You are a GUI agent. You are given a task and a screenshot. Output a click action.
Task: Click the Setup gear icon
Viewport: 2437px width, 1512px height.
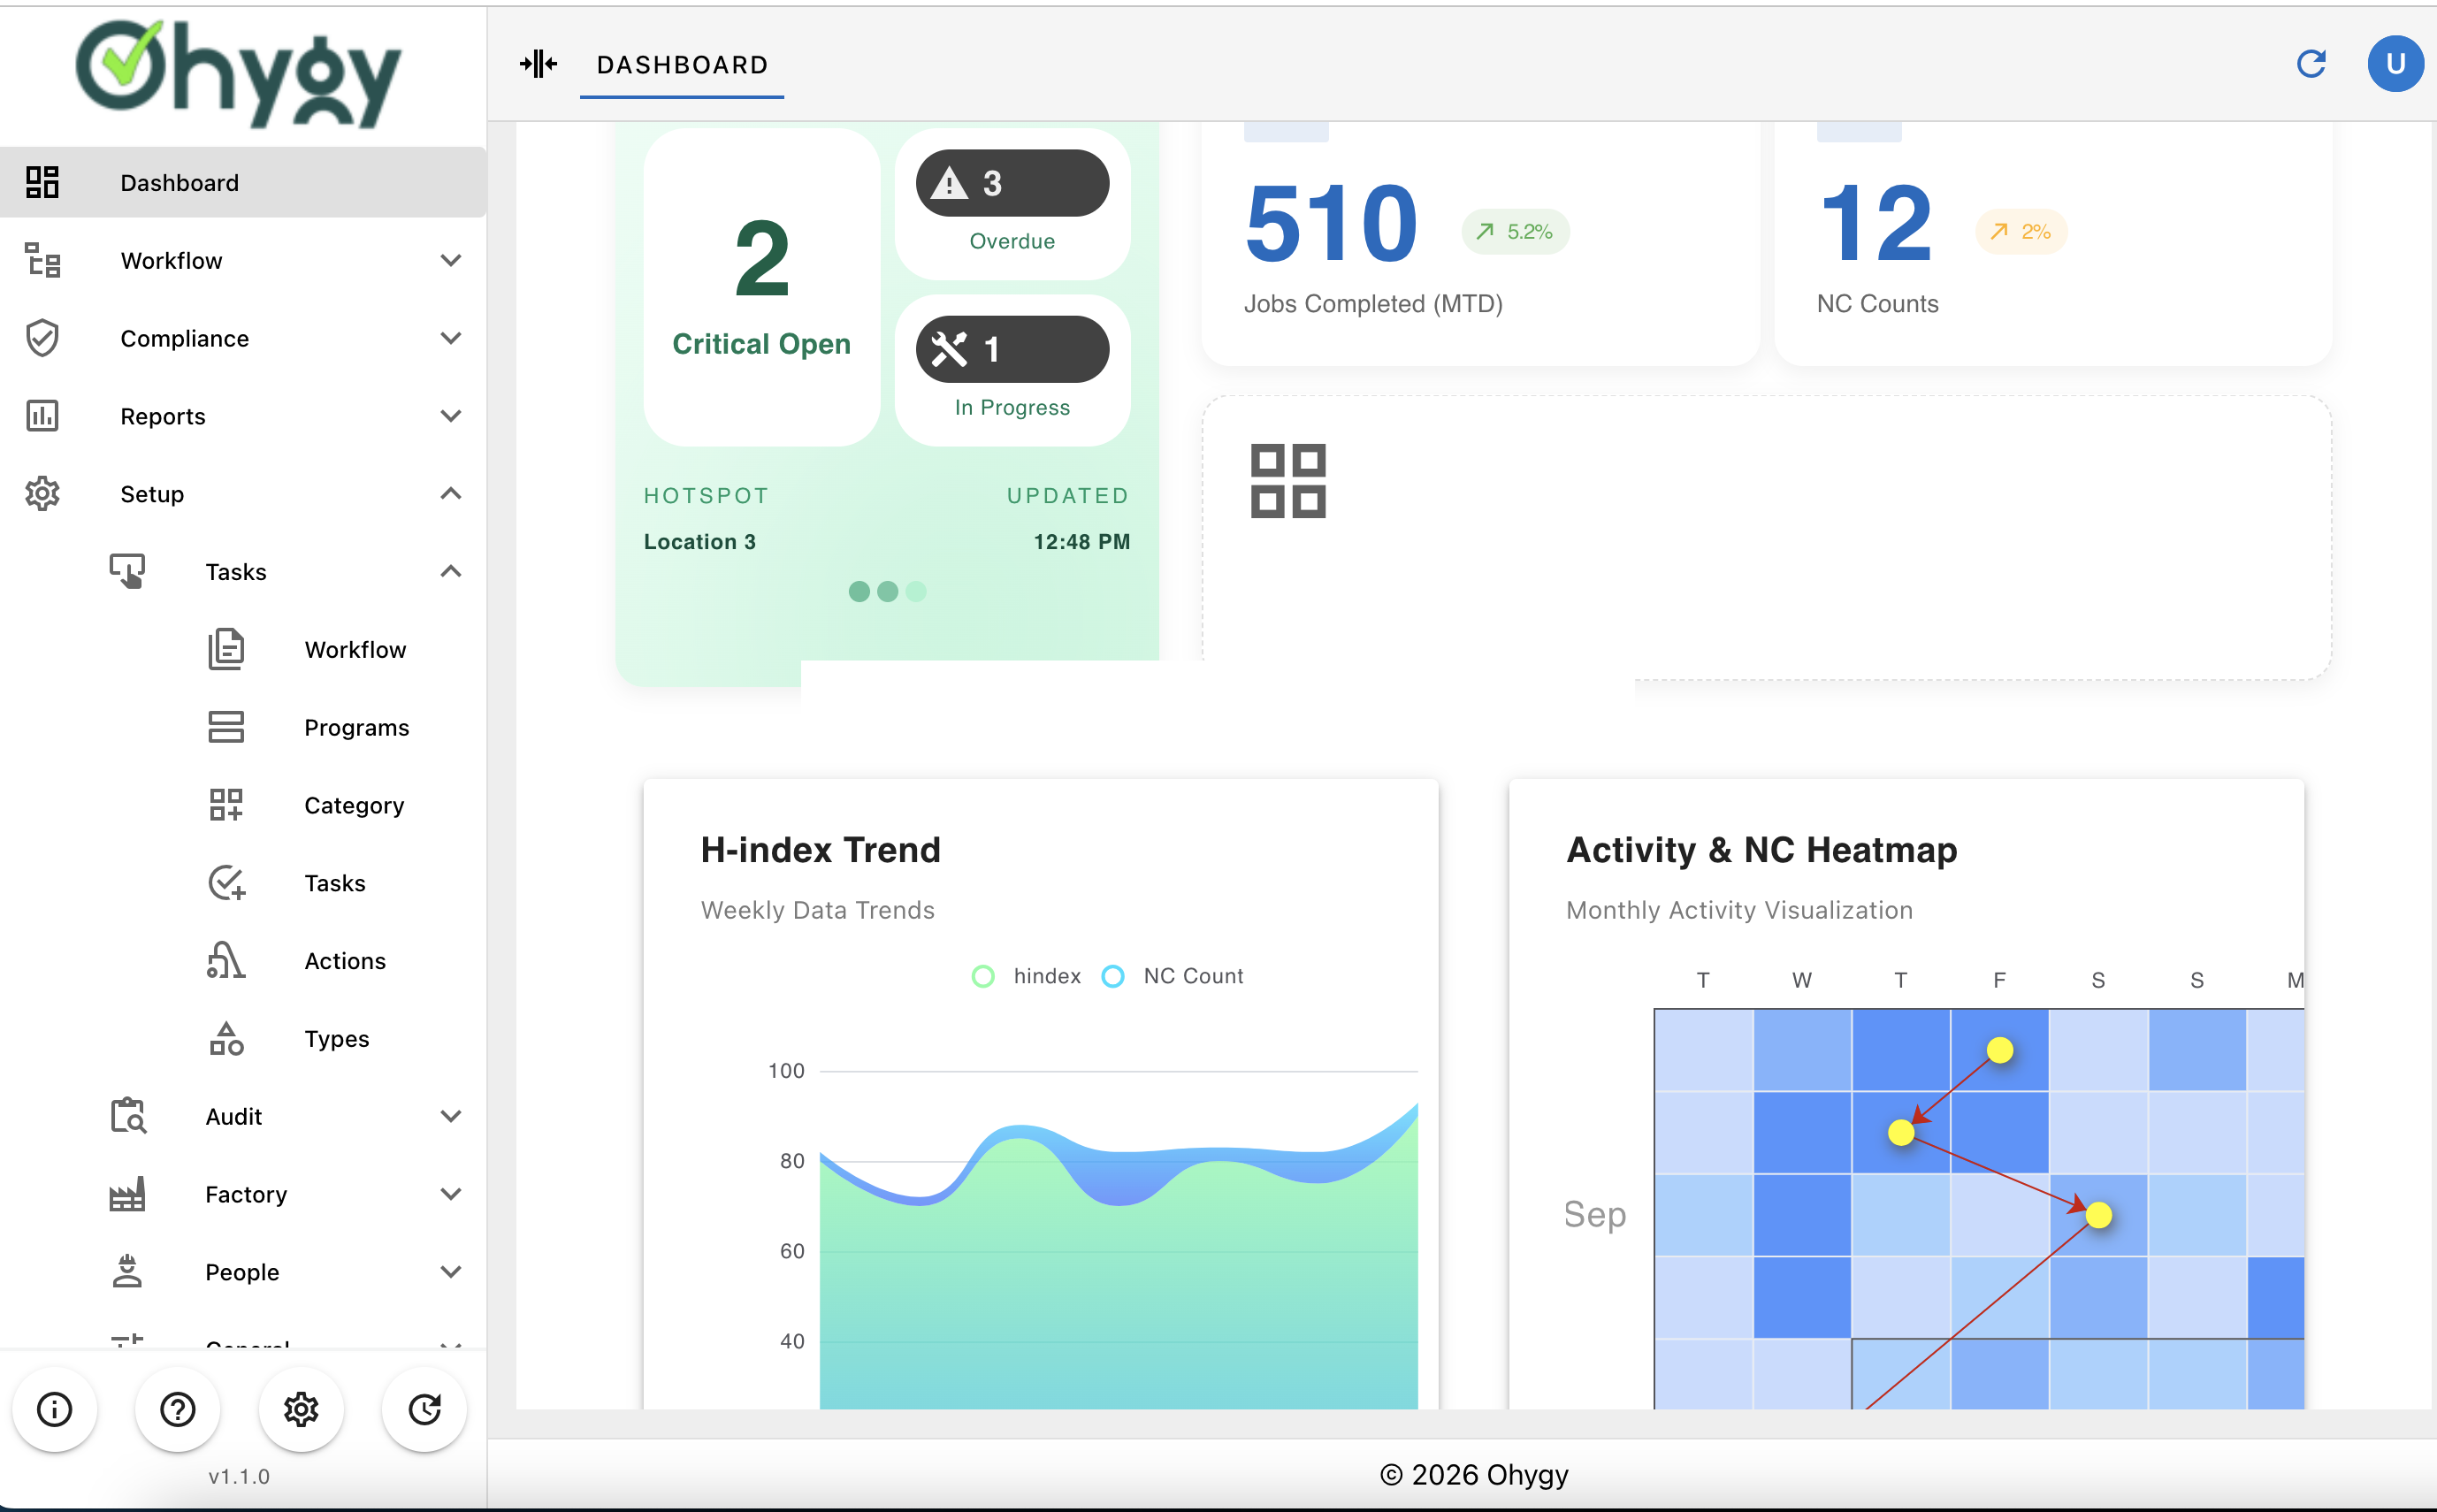pyautogui.click(x=42, y=494)
